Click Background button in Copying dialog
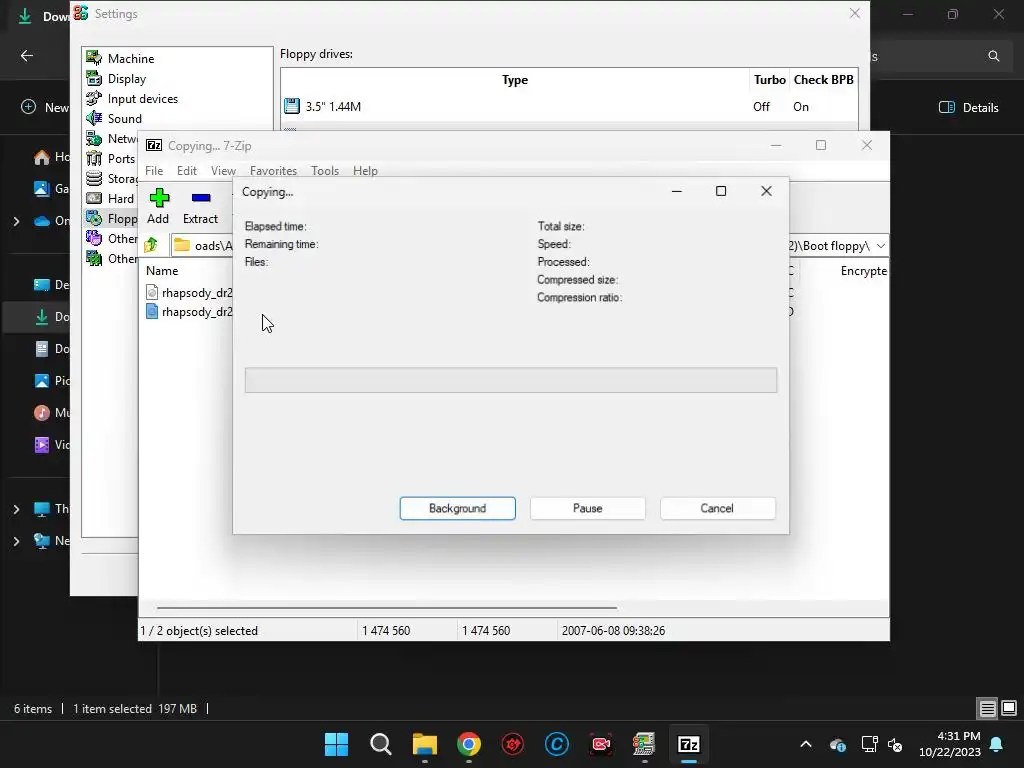This screenshot has width=1024, height=768. pos(458,508)
